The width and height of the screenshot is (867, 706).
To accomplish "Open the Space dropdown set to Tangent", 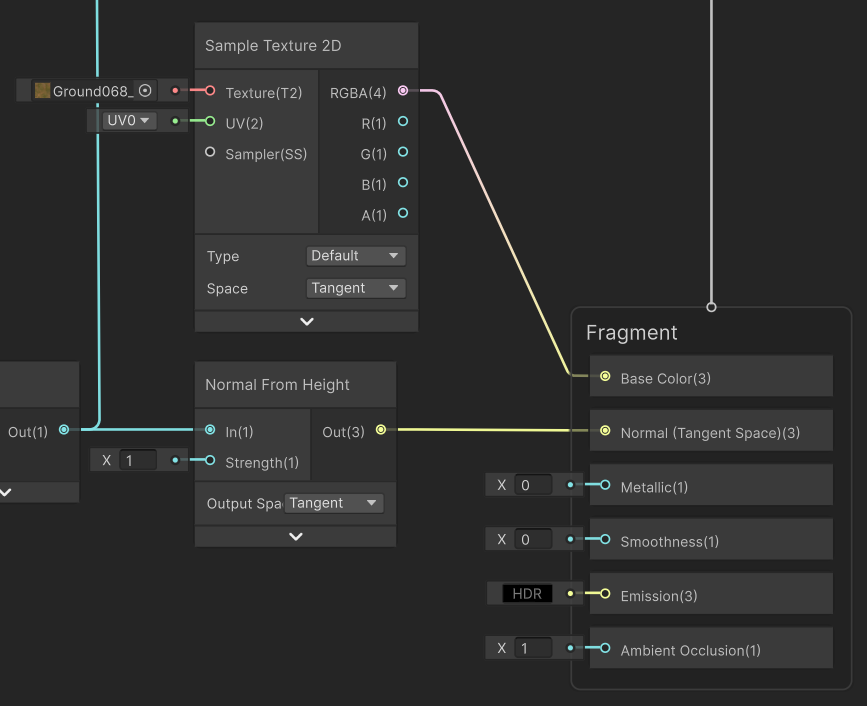I will pyautogui.click(x=356, y=288).
